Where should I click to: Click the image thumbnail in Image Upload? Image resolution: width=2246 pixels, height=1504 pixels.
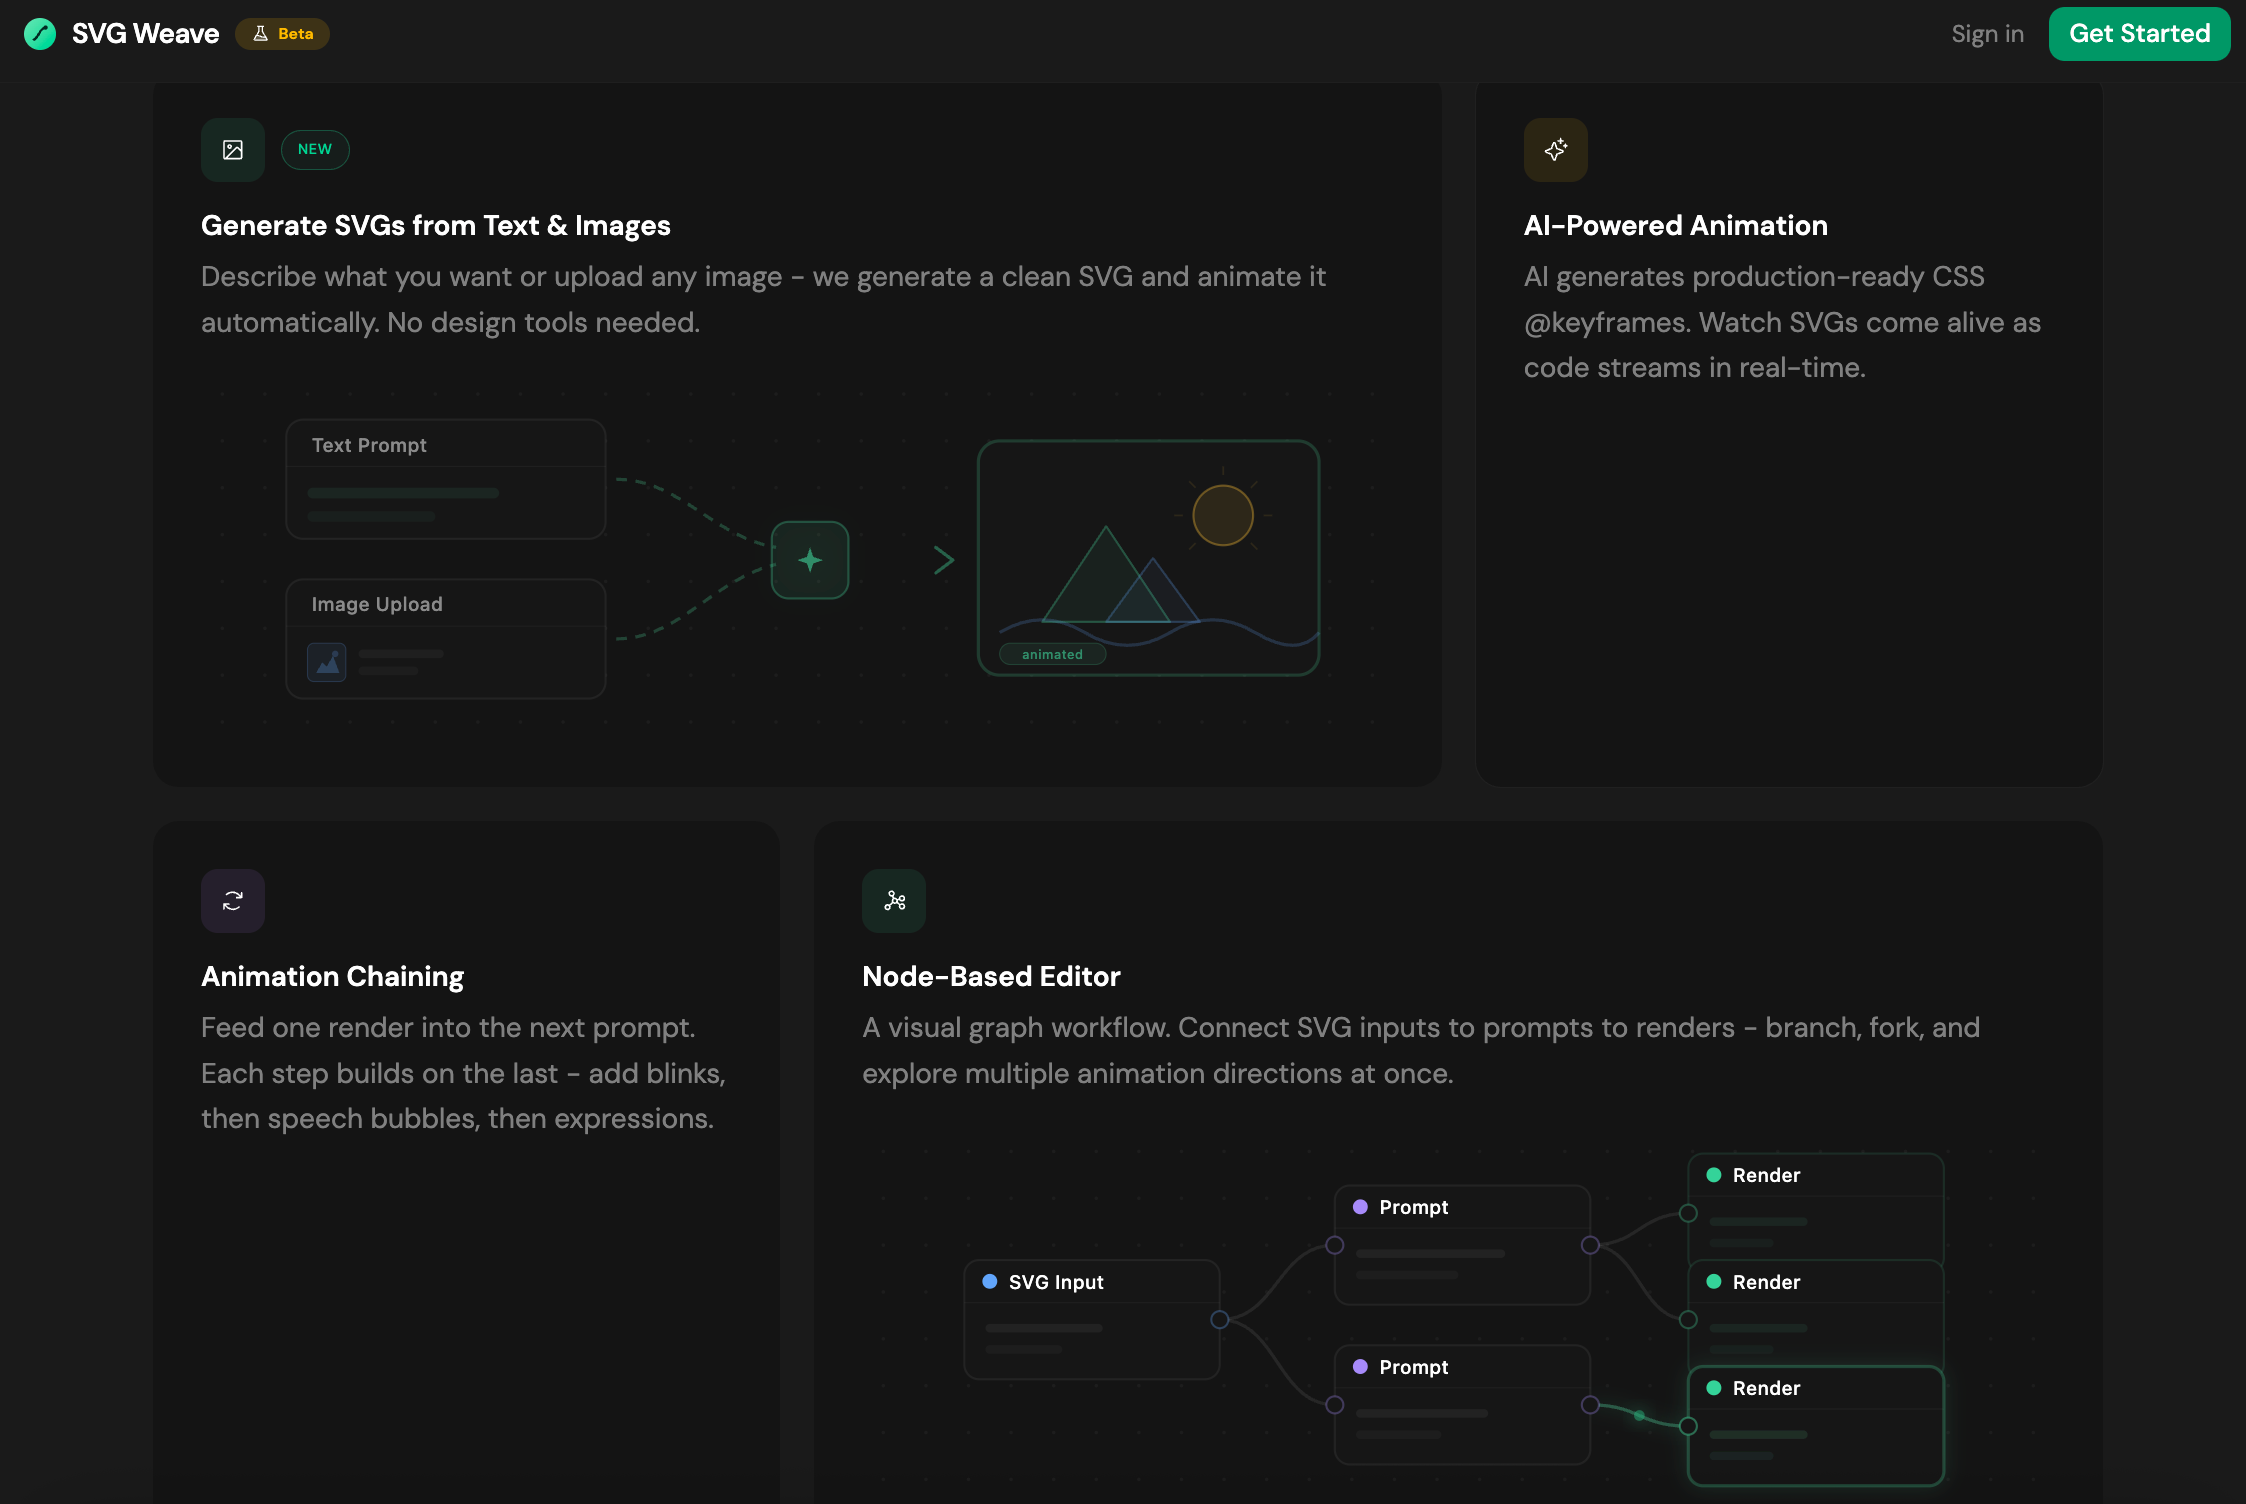[327, 662]
